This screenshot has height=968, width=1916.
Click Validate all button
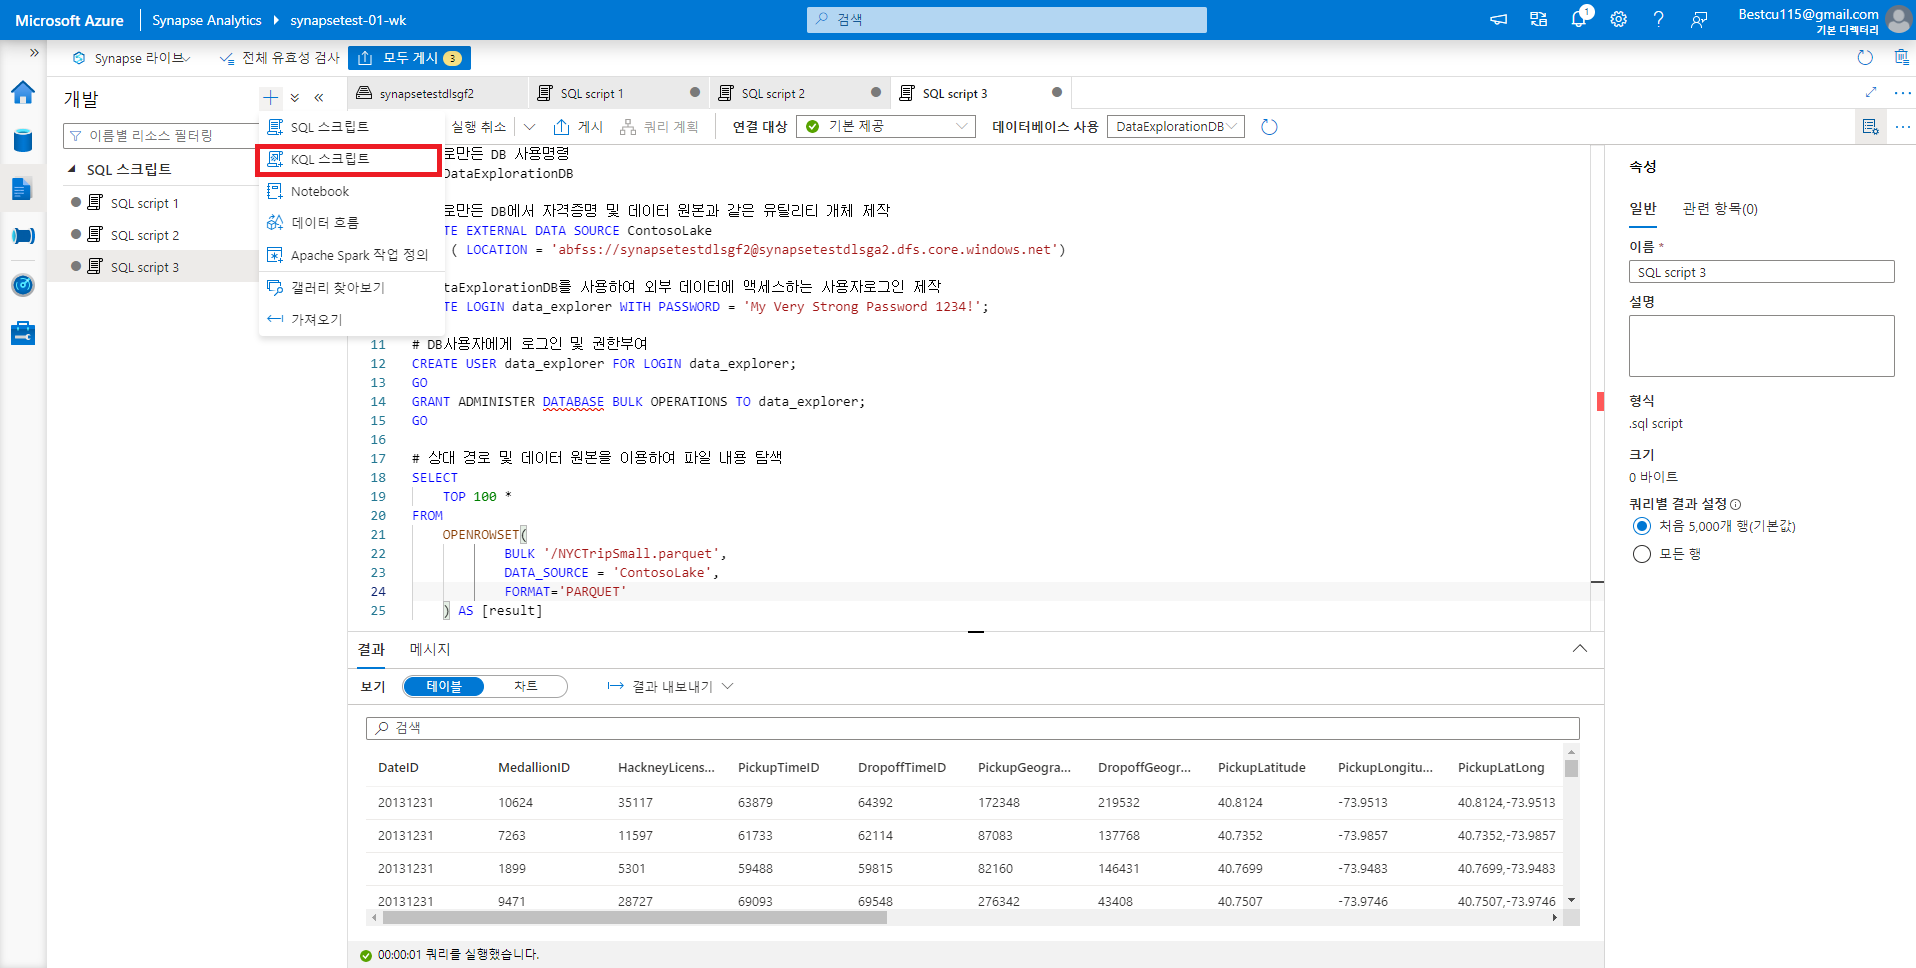[279, 58]
